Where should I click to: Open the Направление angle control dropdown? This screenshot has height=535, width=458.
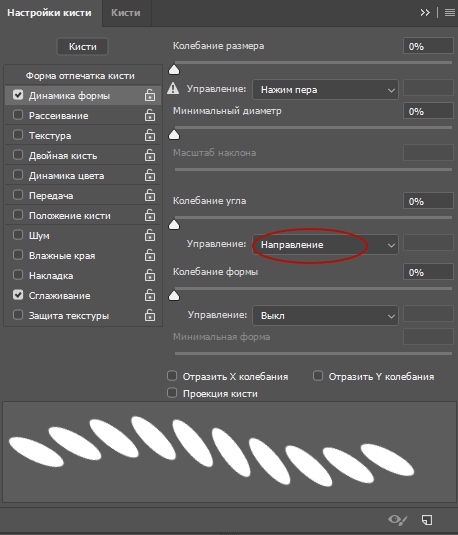(325, 245)
